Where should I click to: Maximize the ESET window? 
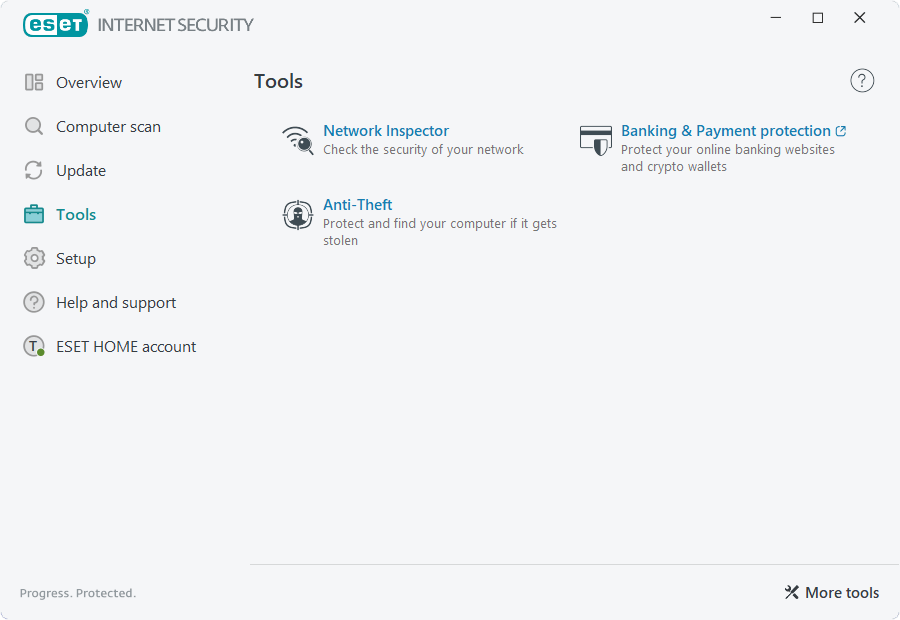pos(818,18)
